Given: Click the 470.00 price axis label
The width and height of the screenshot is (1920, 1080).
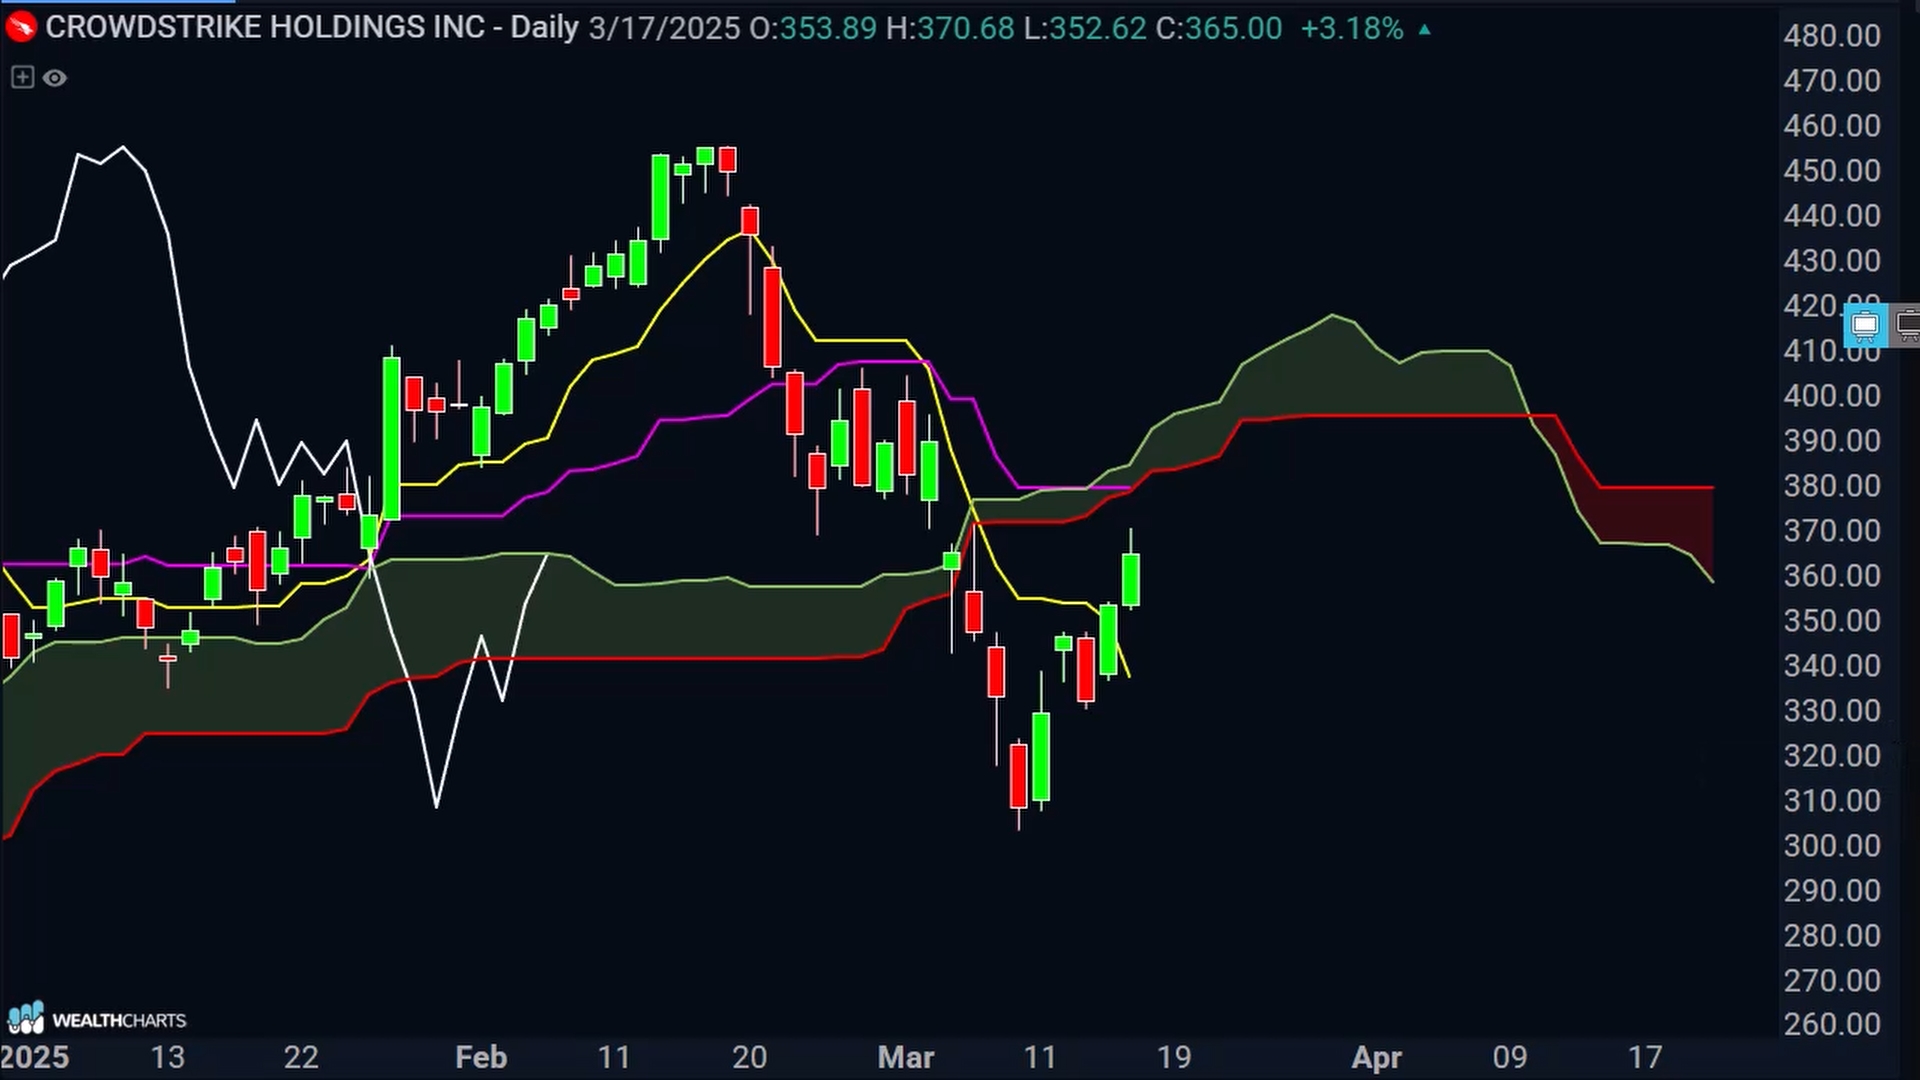Looking at the screenshot, I should pyautogui.click(x=1832, y=81).
